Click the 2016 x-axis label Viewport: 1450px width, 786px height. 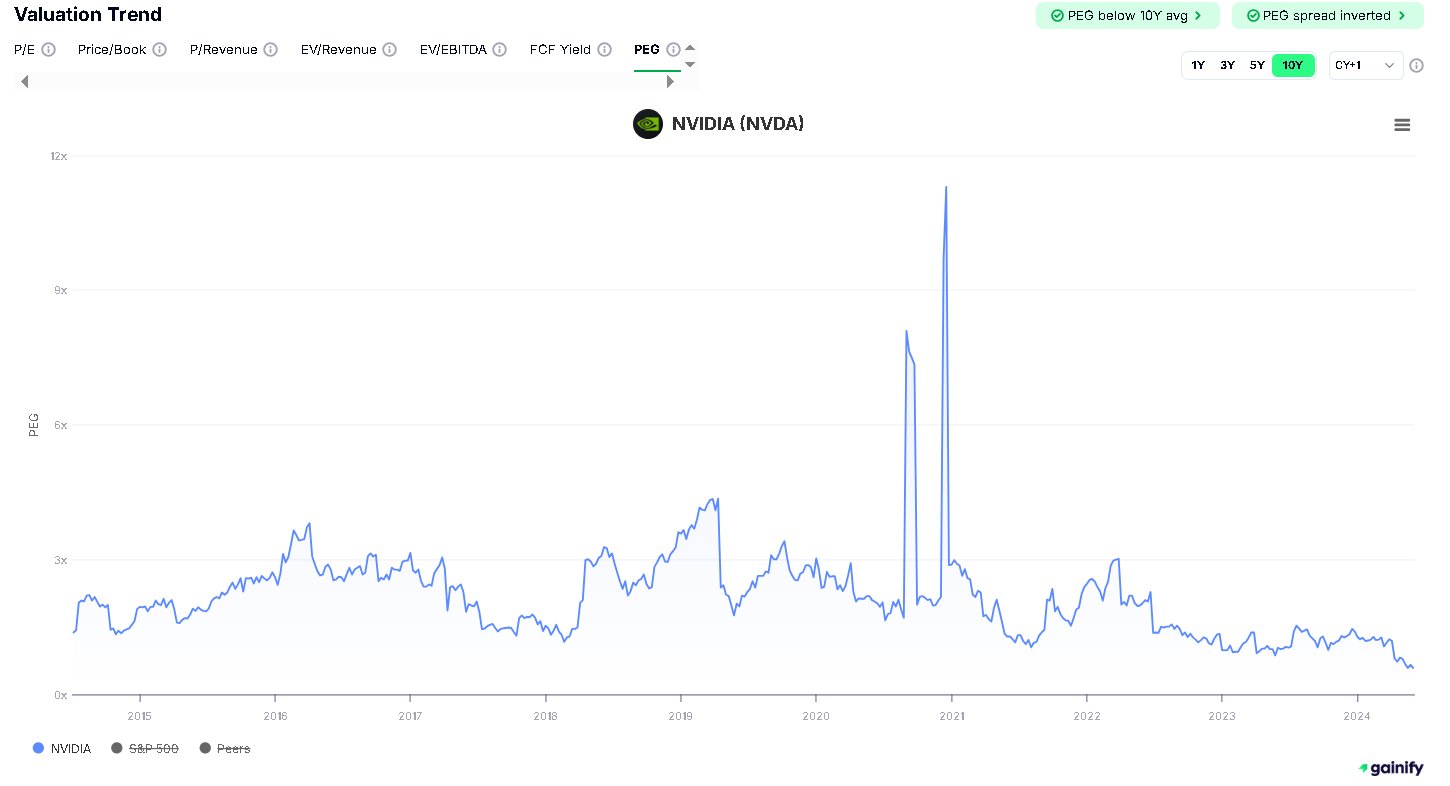(275, 716)
